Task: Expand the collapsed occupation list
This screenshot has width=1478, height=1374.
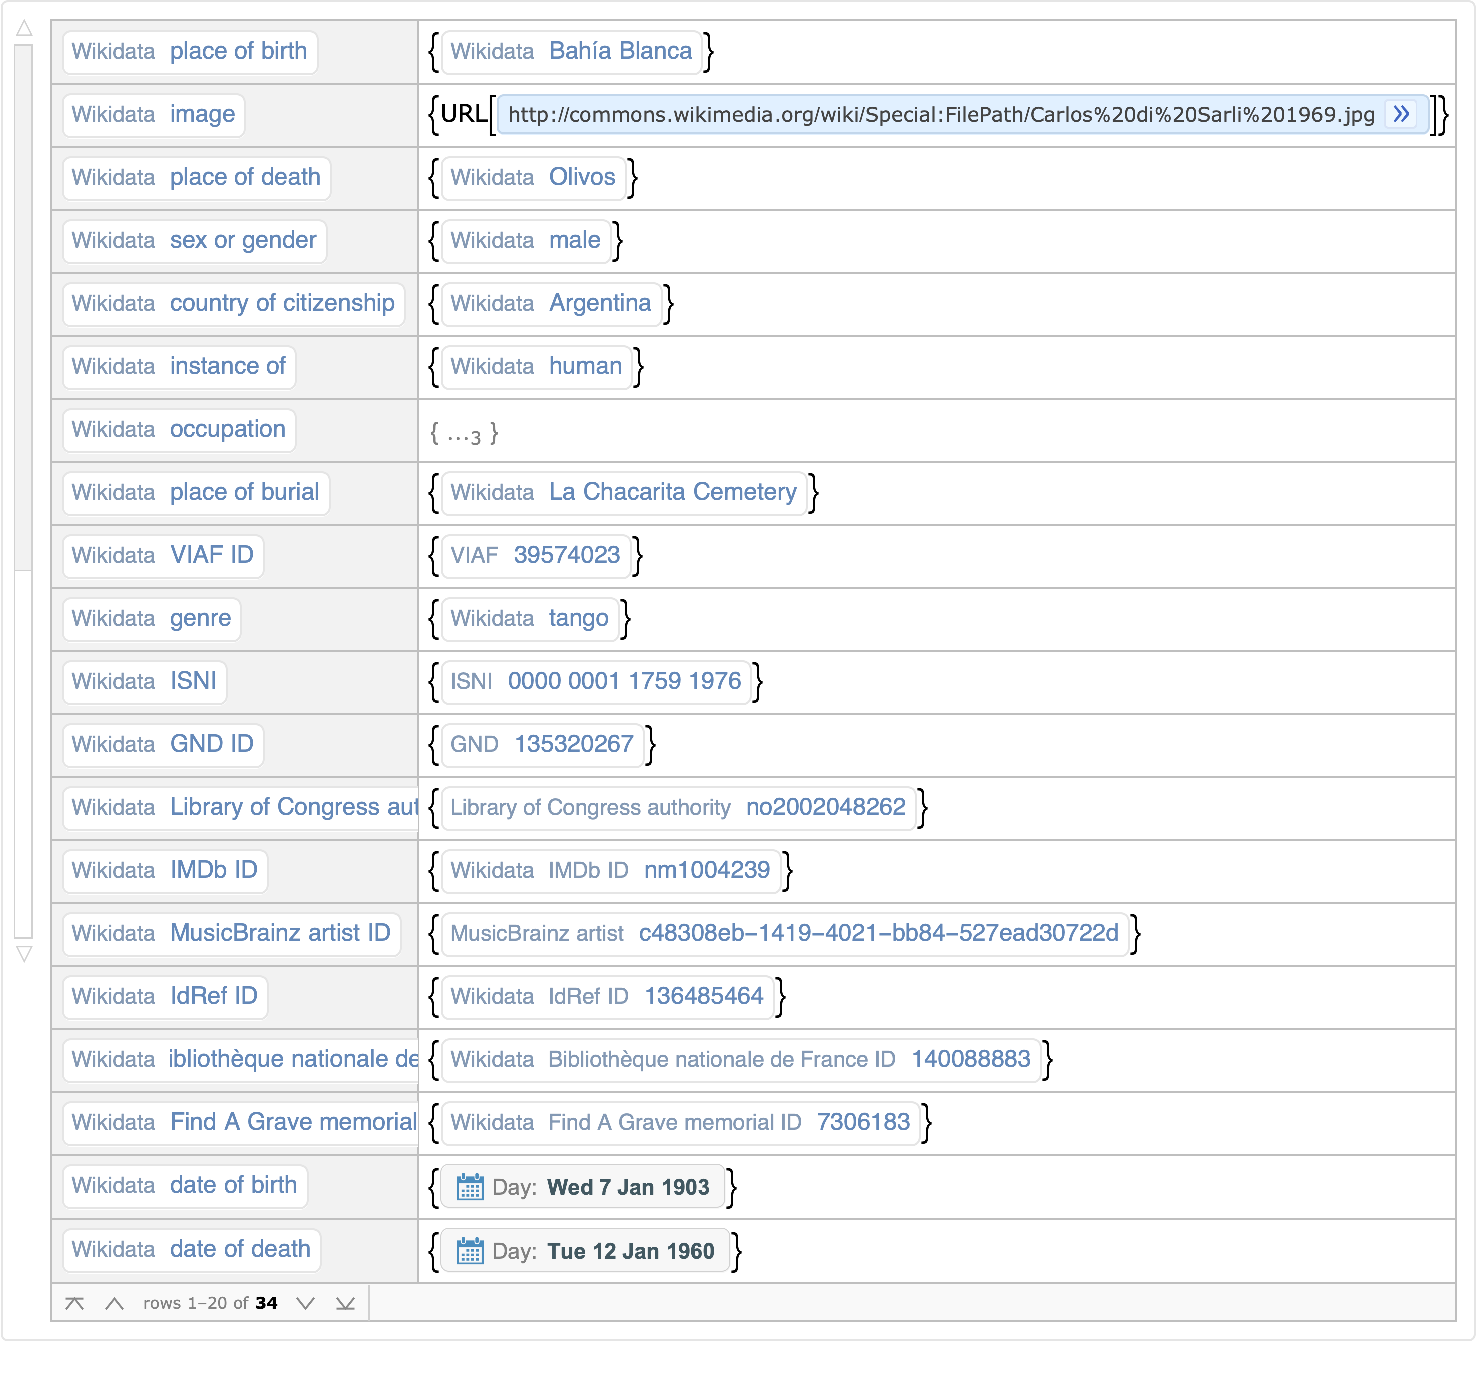Action: pos(464,434)
